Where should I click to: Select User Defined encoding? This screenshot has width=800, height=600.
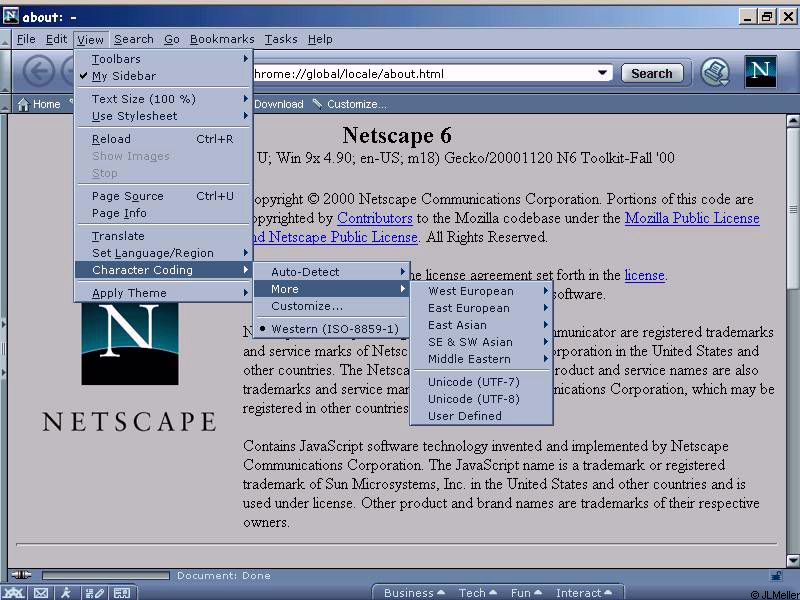(x=482, y=416)
